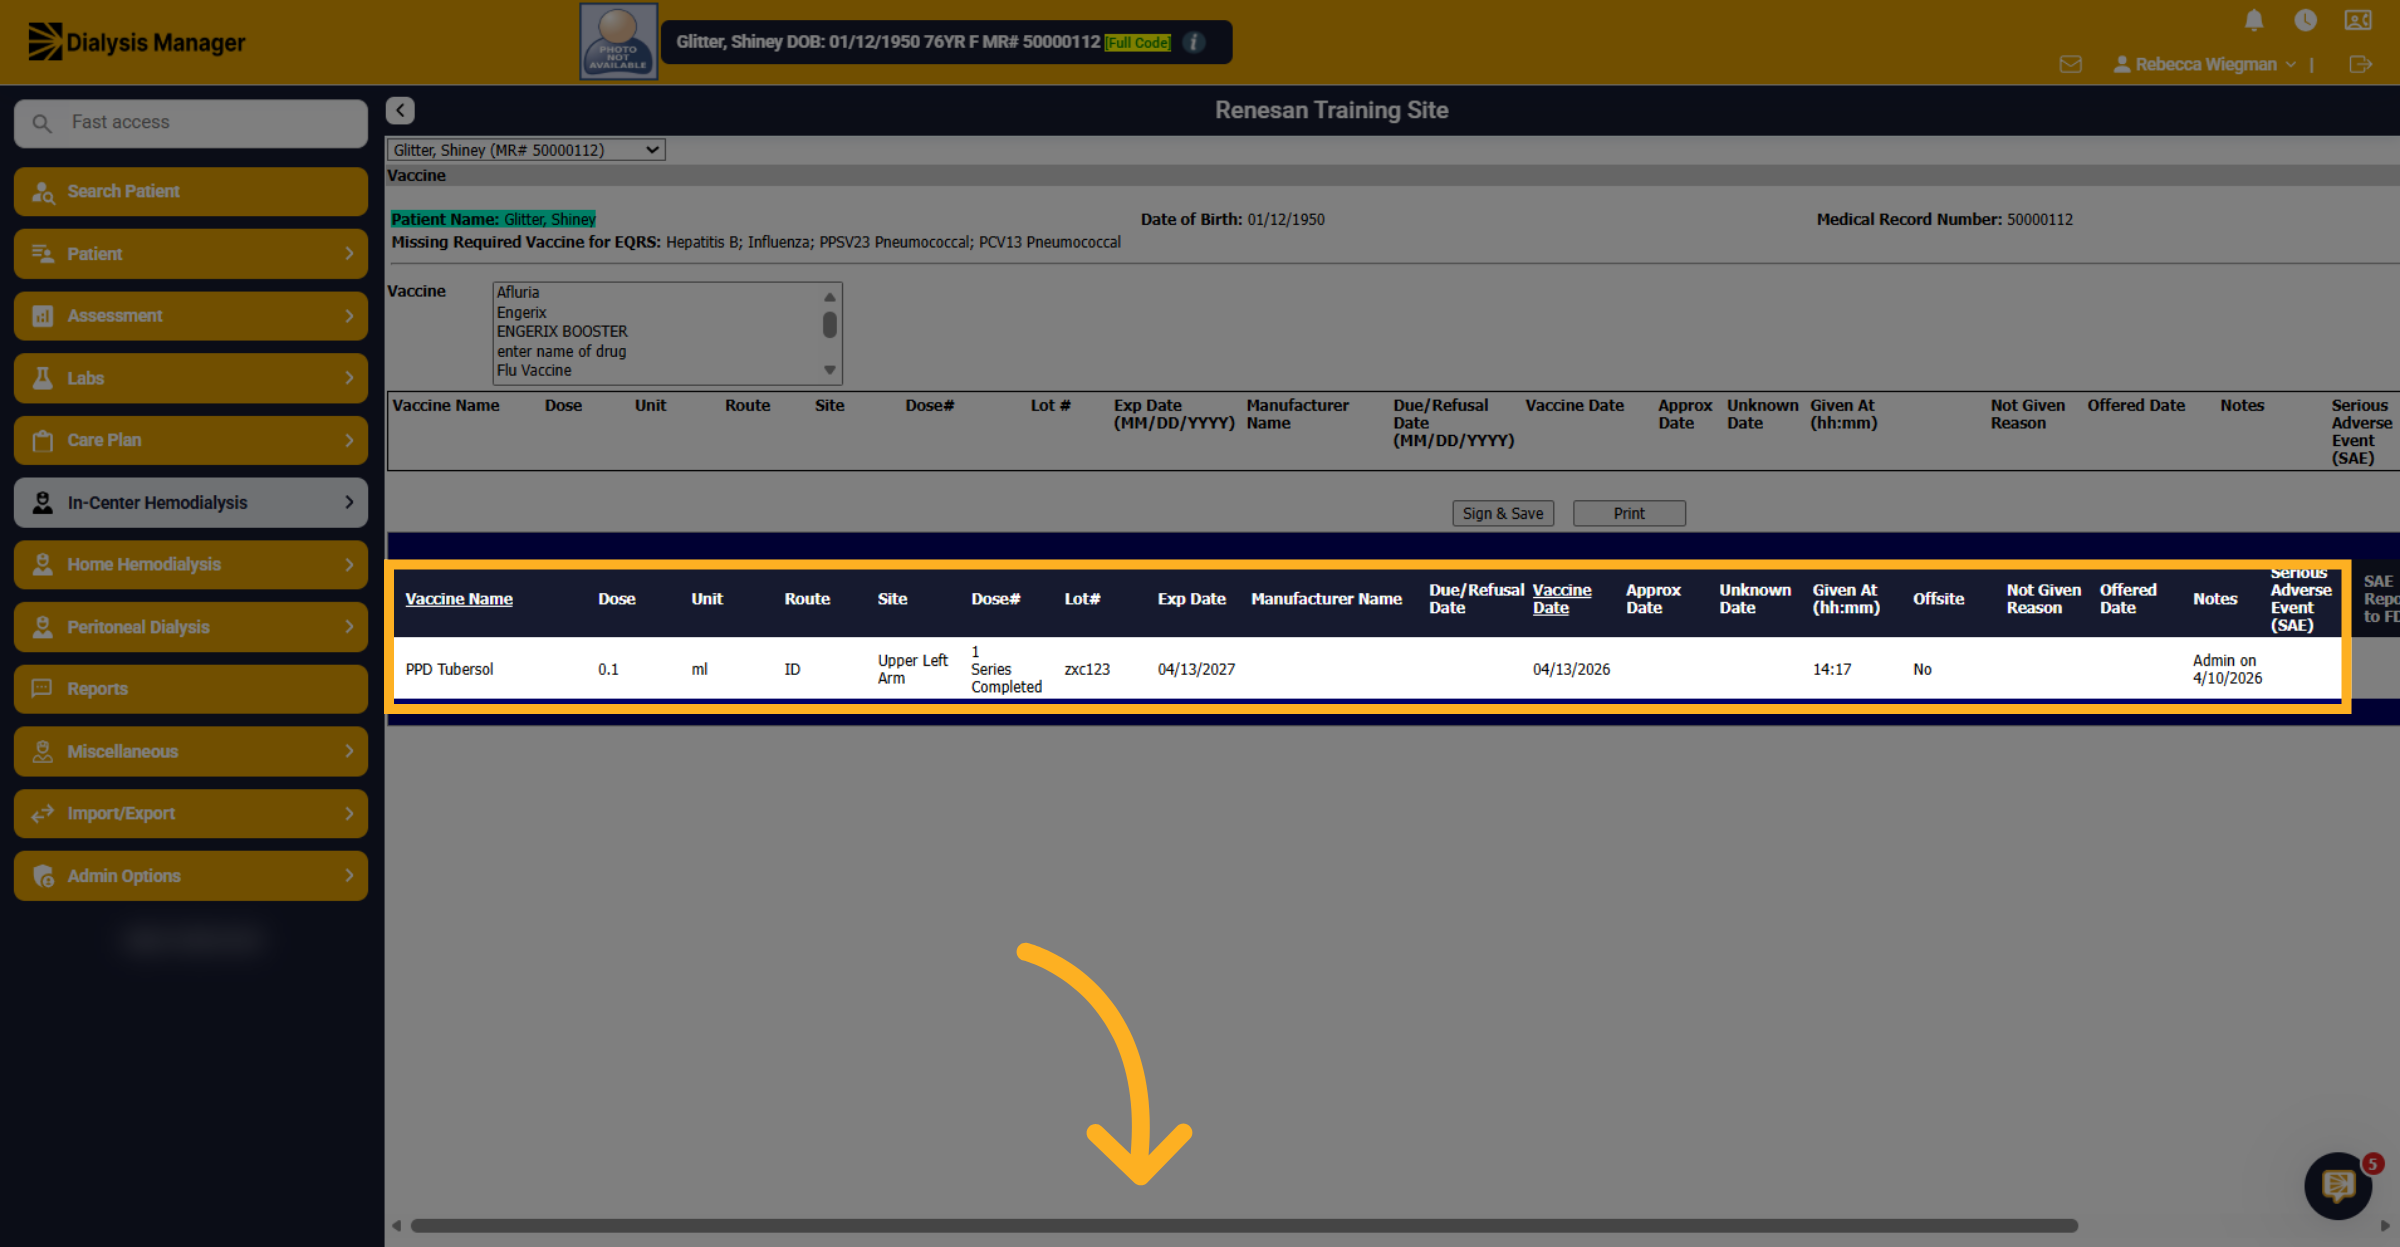Open the contact card icon
The height and width of the screenshot is (1247, 2400).
(2358, 20)
